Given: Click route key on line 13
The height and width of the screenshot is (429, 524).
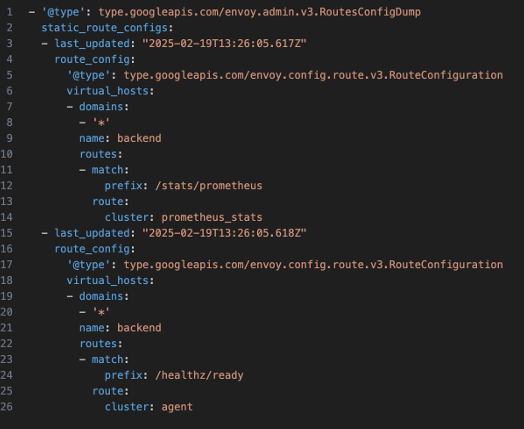Looking at the screenshot, I should (108, 201).
